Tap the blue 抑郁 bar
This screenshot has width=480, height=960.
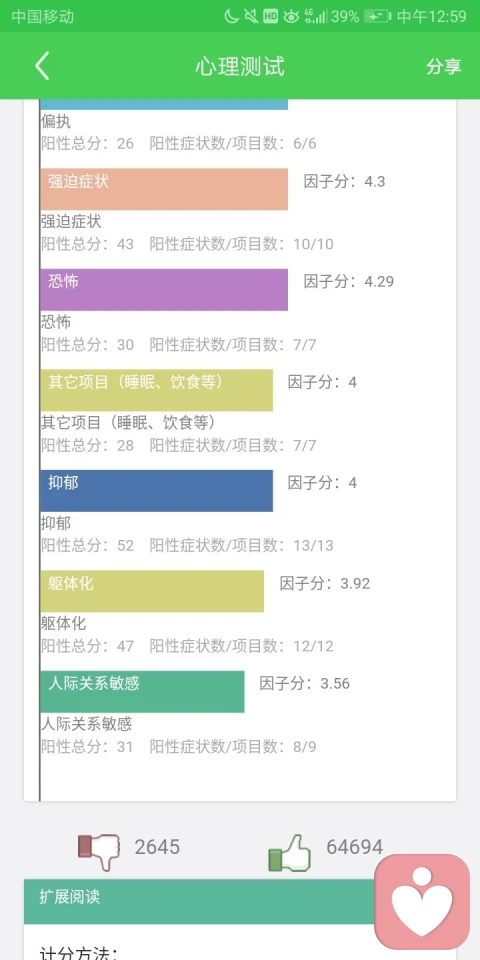tap(157, 490)
